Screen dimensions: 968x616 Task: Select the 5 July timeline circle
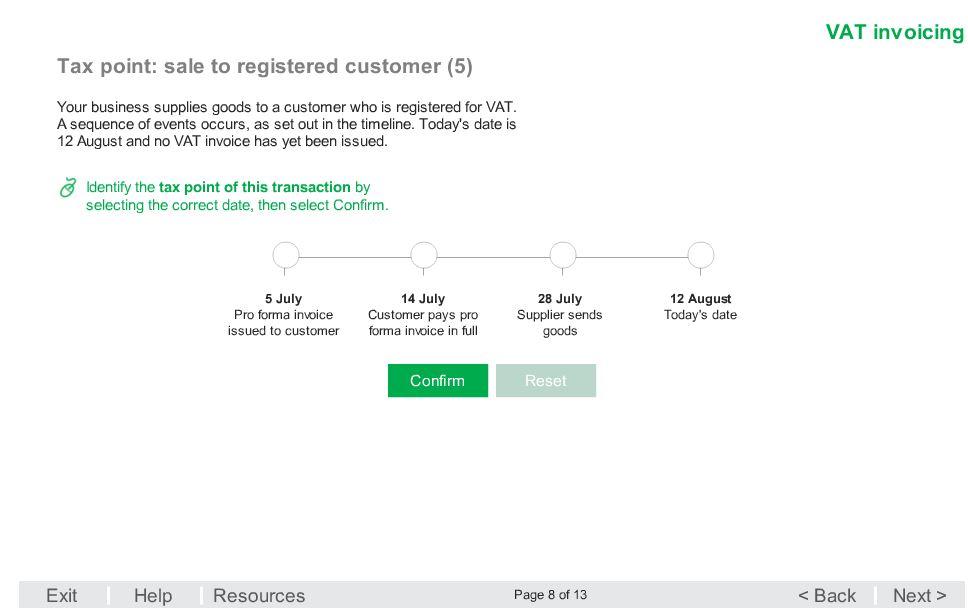286,255
